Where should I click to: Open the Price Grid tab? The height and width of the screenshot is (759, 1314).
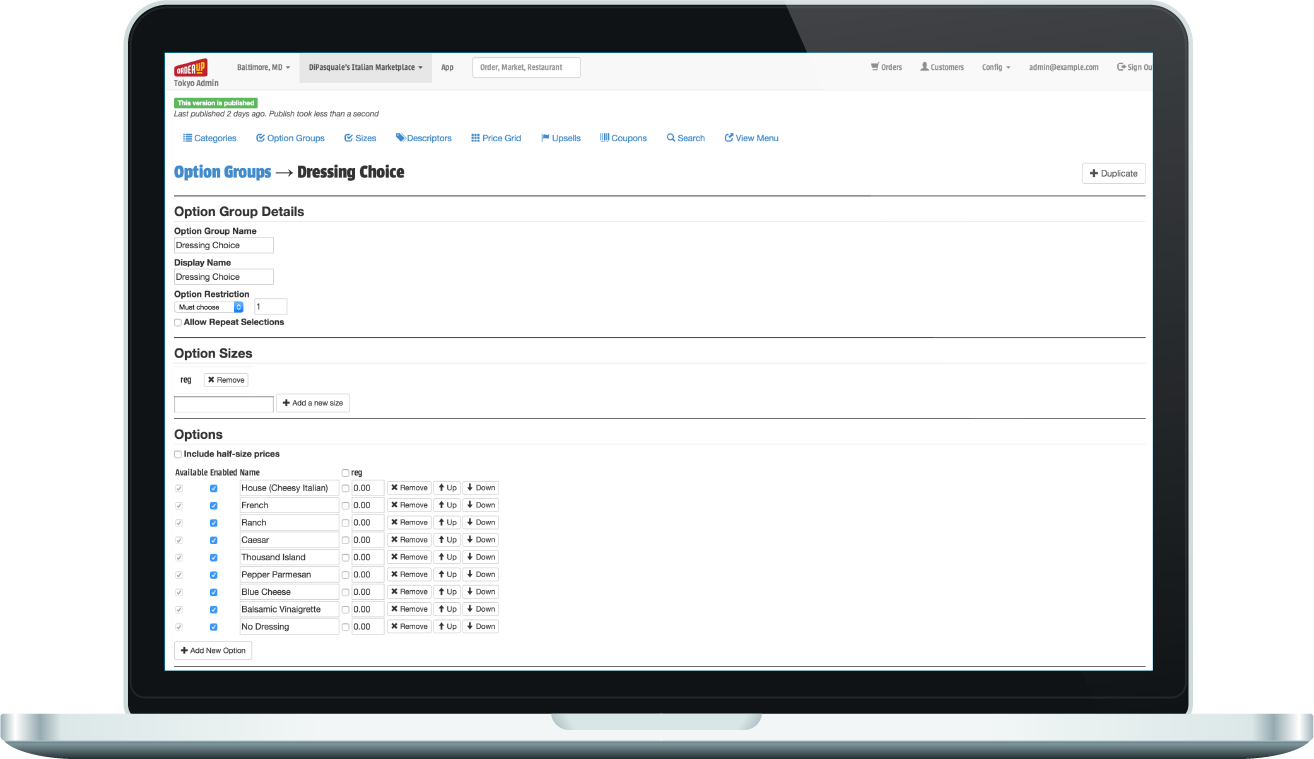496,138
